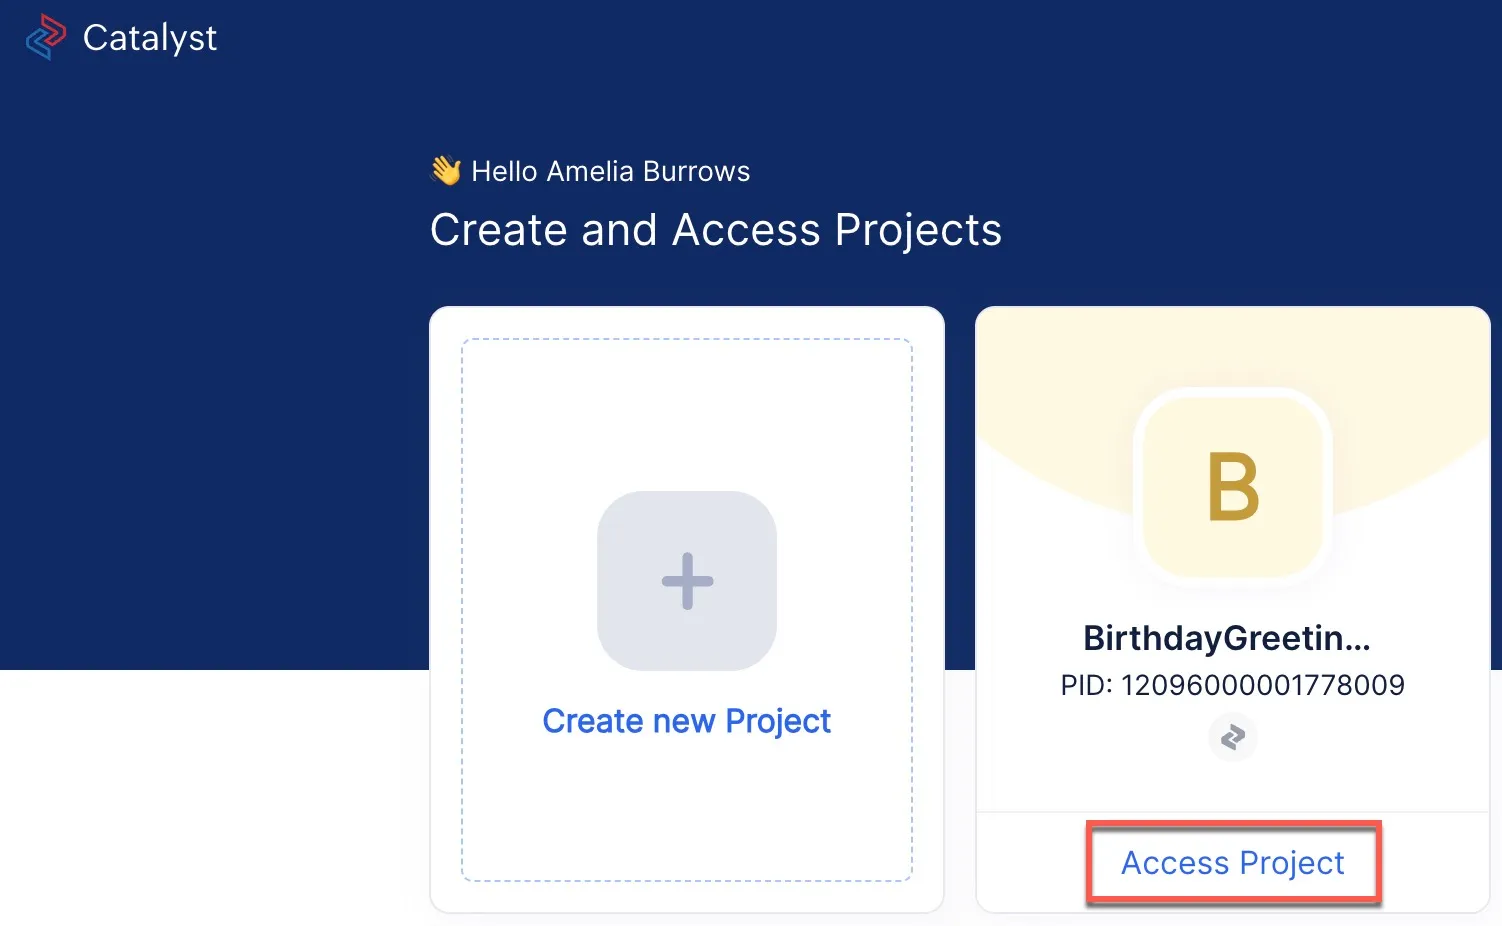1502x926 pixels.
Task: Click the Create new Project link
Action: tap(687, 721)
